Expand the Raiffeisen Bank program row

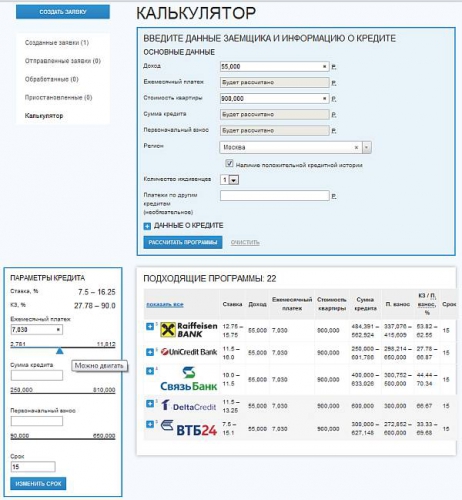pyautogui.click(x=150, y=326)
